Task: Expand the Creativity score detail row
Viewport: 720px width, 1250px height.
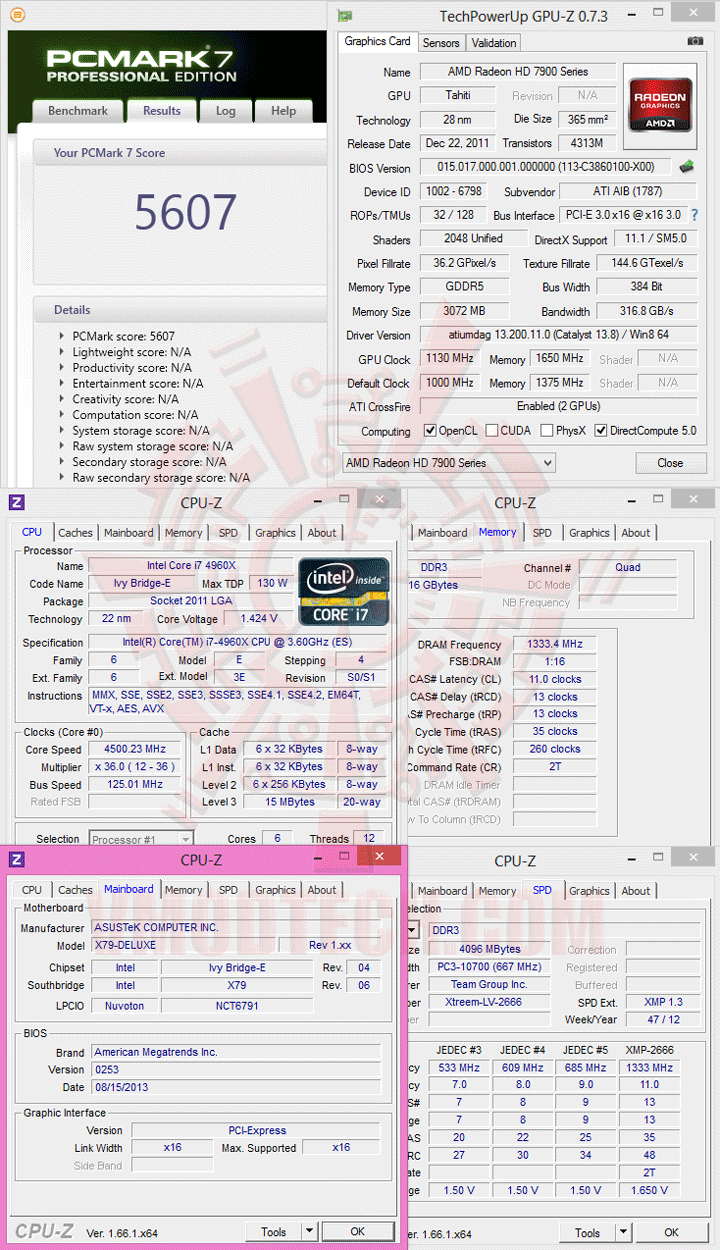Action: point(62,399)
